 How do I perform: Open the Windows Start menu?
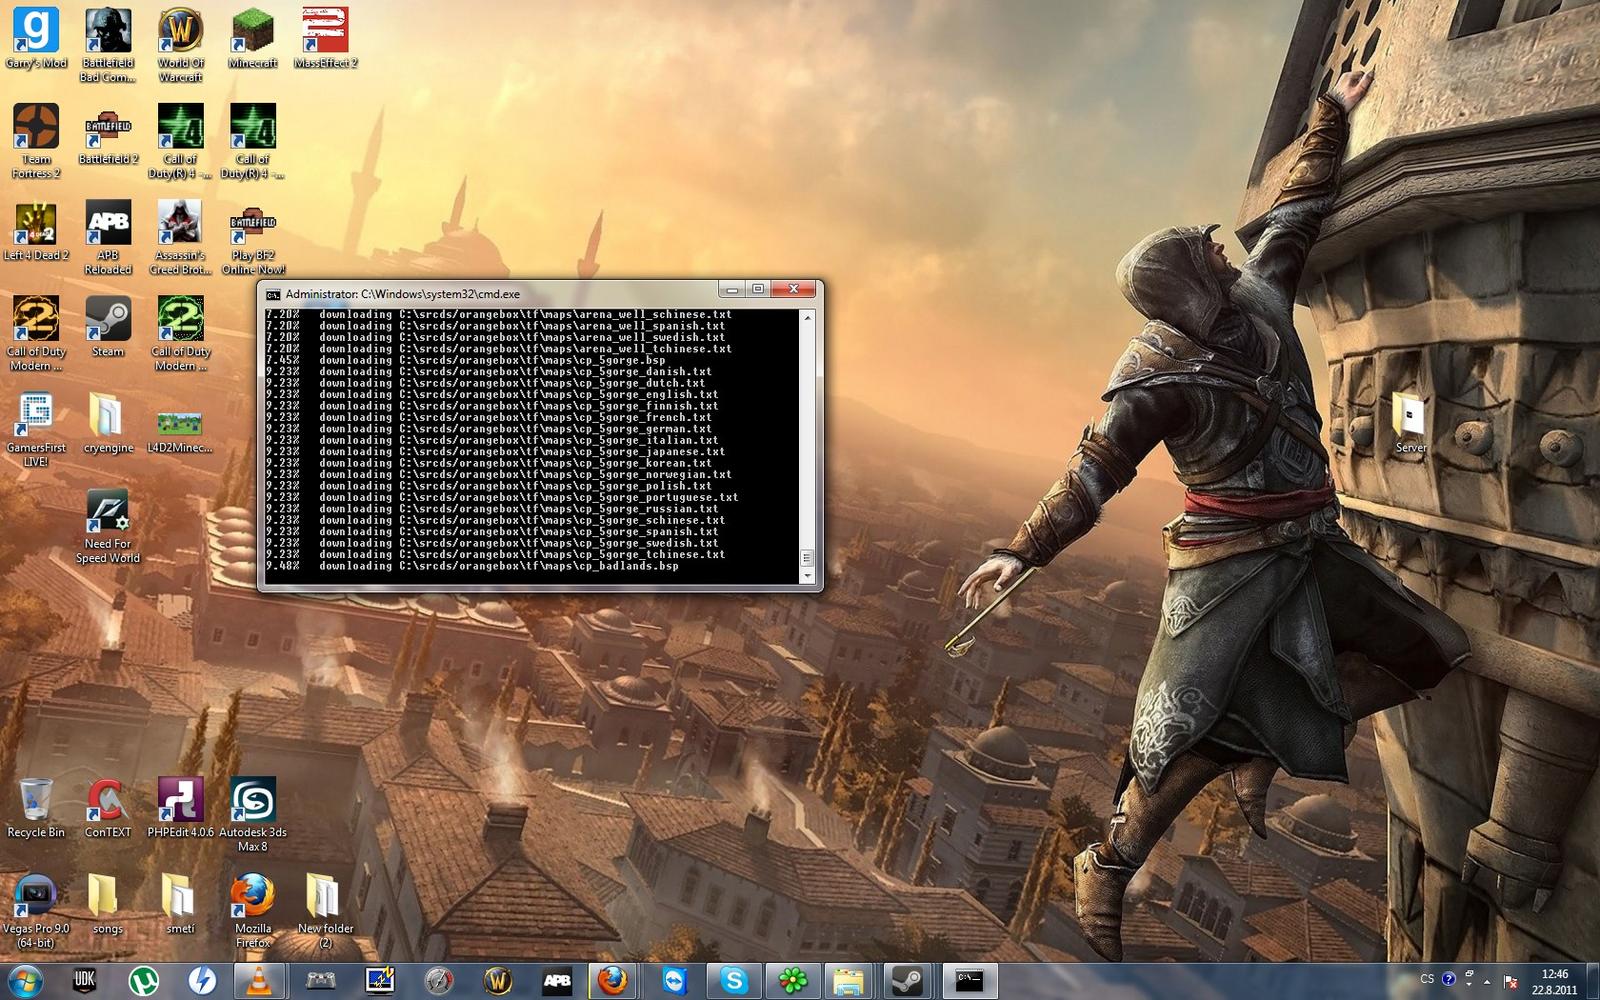tap(25, 981)
